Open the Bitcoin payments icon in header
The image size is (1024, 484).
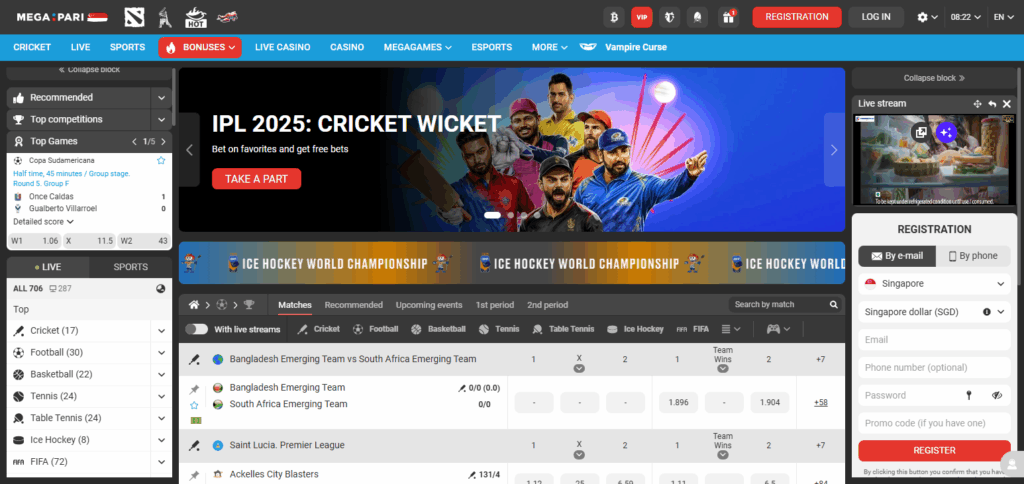[x=613, y=17]
